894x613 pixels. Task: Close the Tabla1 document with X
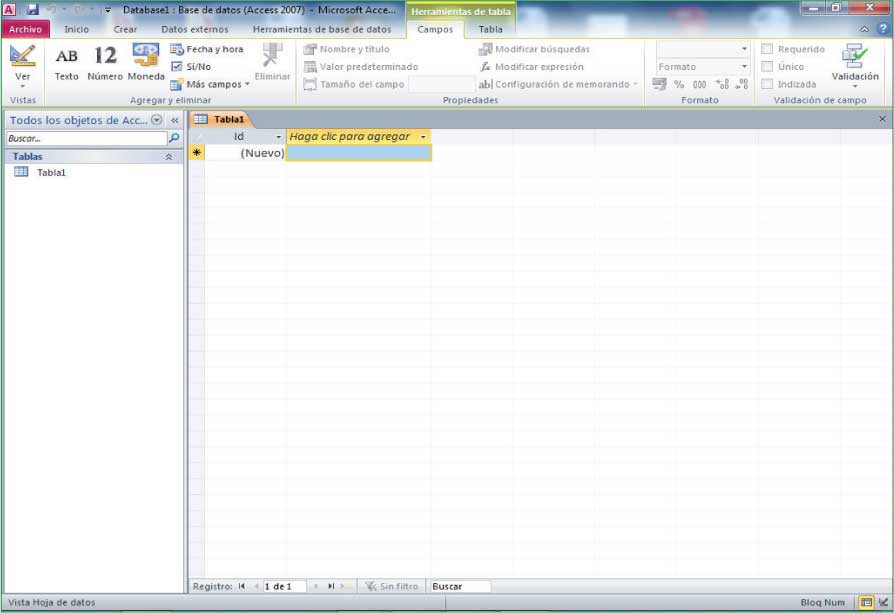[882, 119]
